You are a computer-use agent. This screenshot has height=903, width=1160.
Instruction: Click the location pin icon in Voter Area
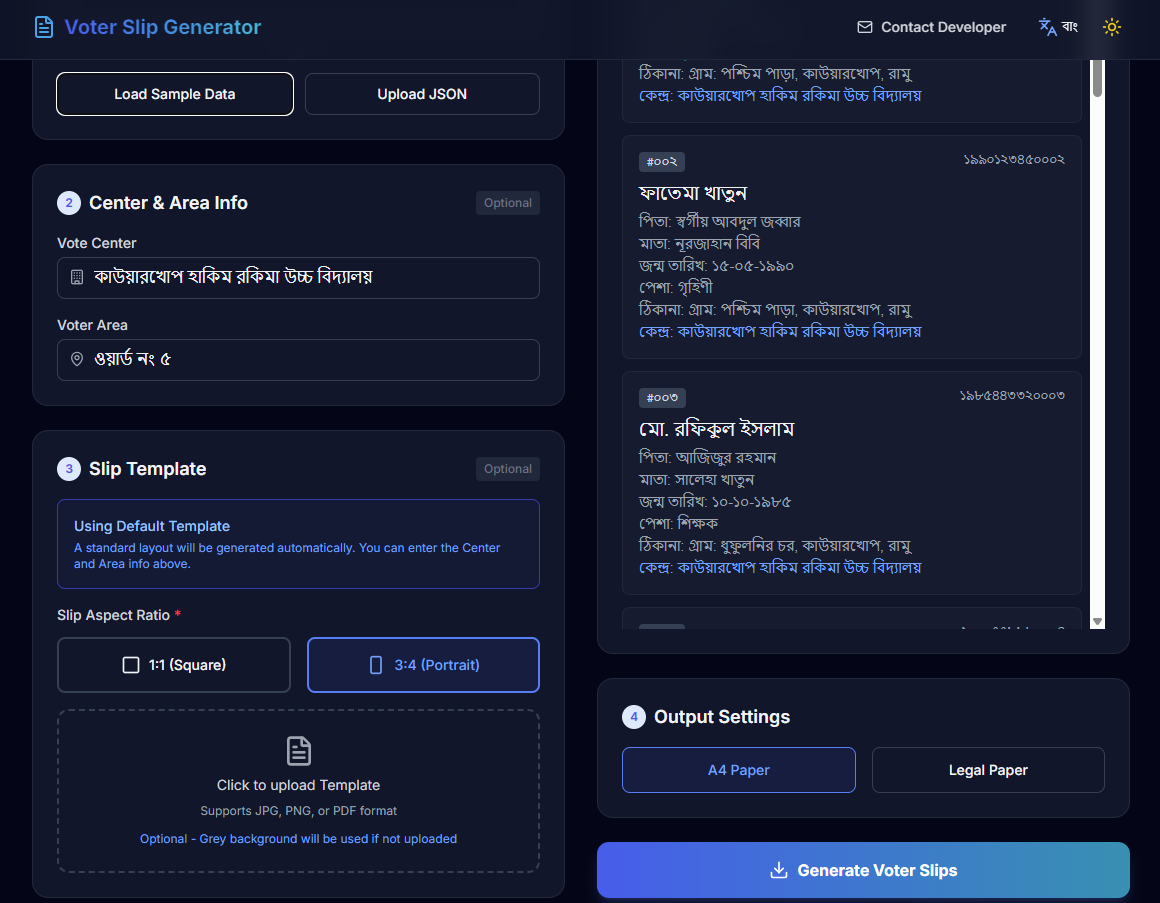point(77,359)
